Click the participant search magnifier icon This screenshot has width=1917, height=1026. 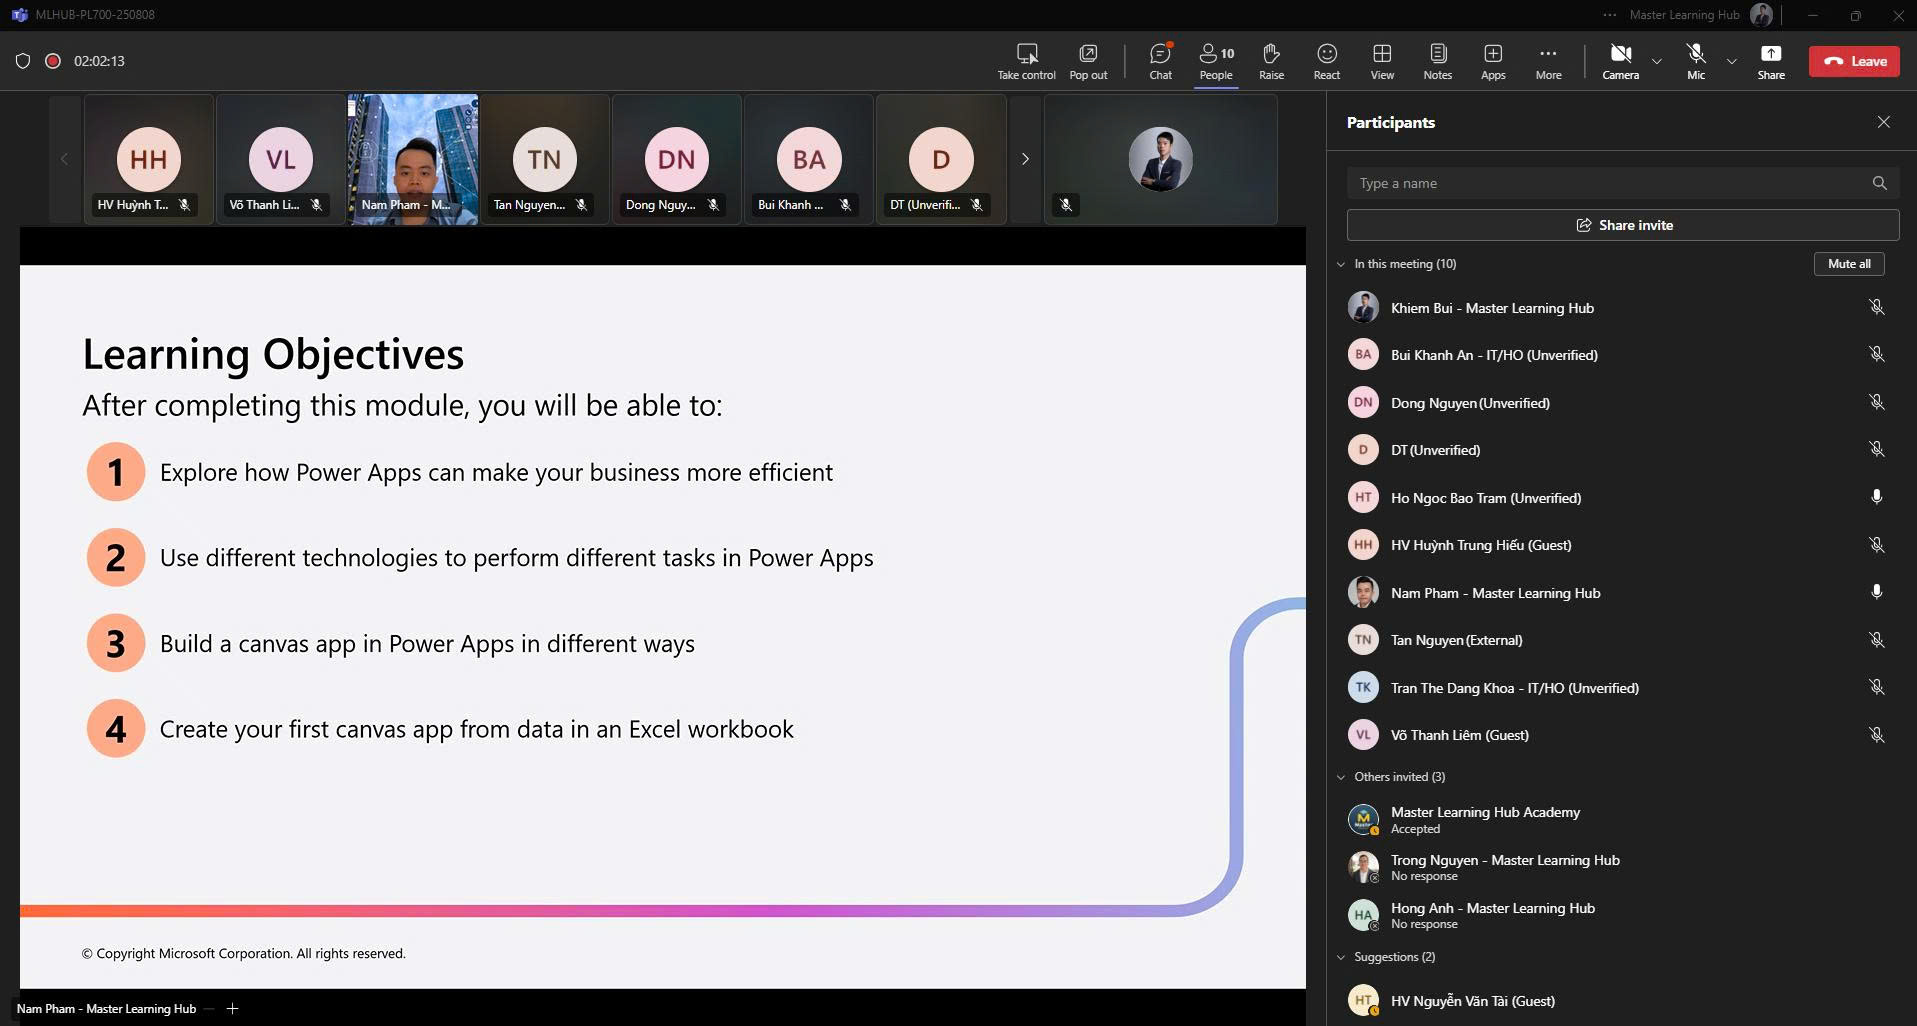1879,183
